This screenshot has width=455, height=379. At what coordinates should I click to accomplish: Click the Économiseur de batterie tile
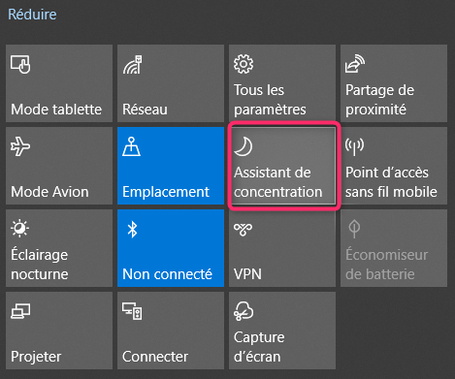394,248
